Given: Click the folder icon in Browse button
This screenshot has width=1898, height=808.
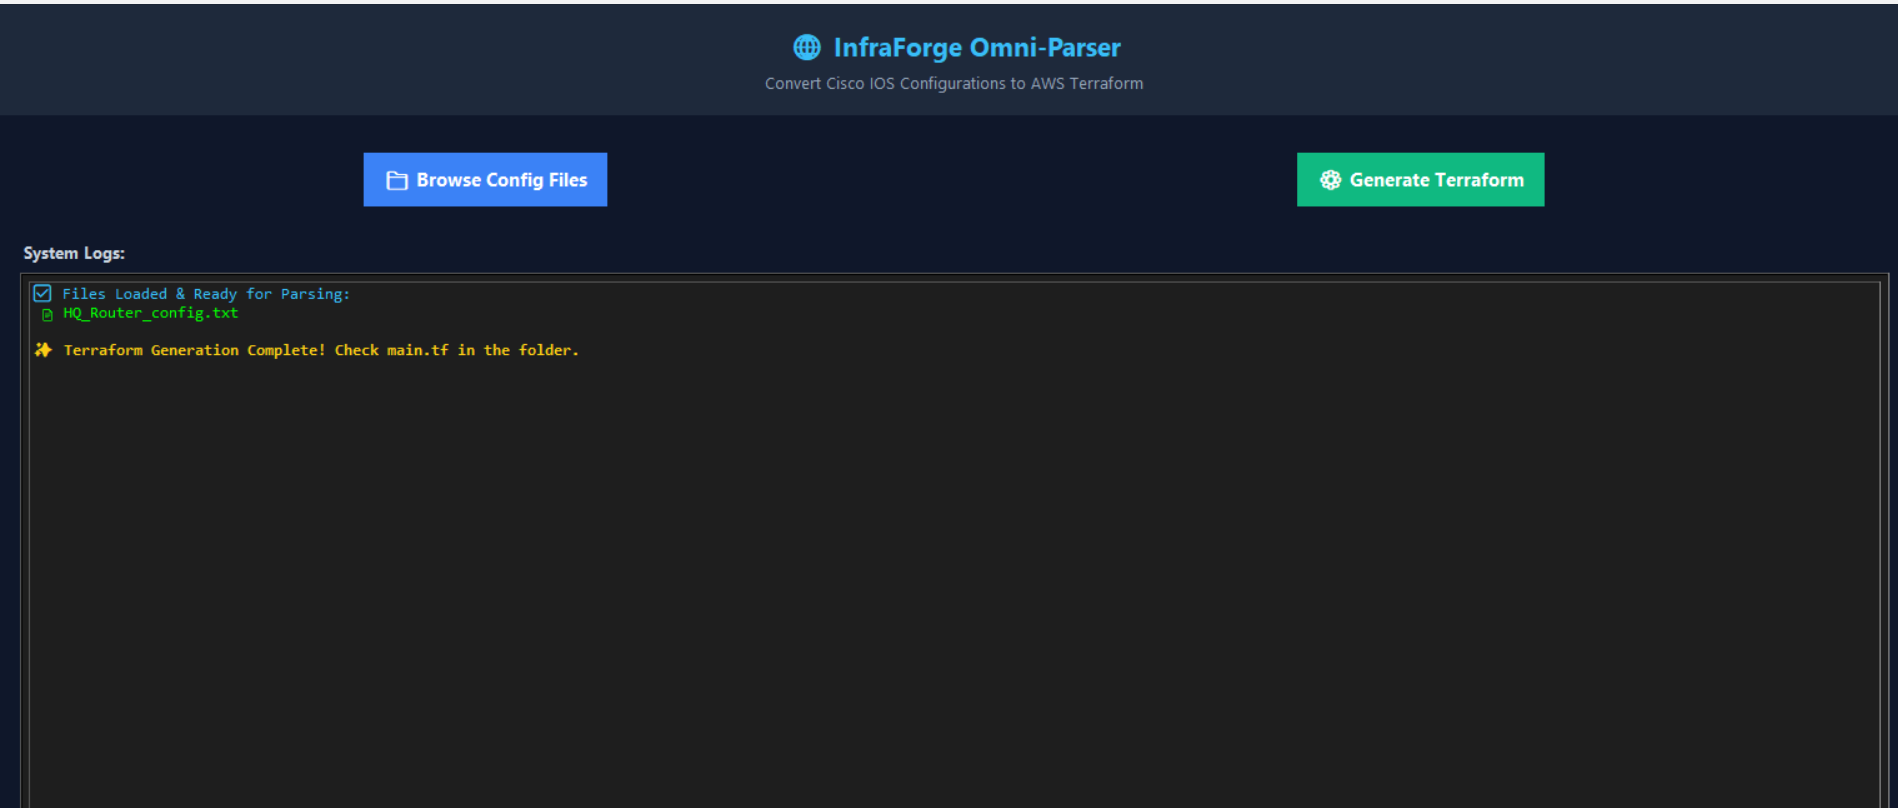Looking at the screenshot, I should (397, 181).
